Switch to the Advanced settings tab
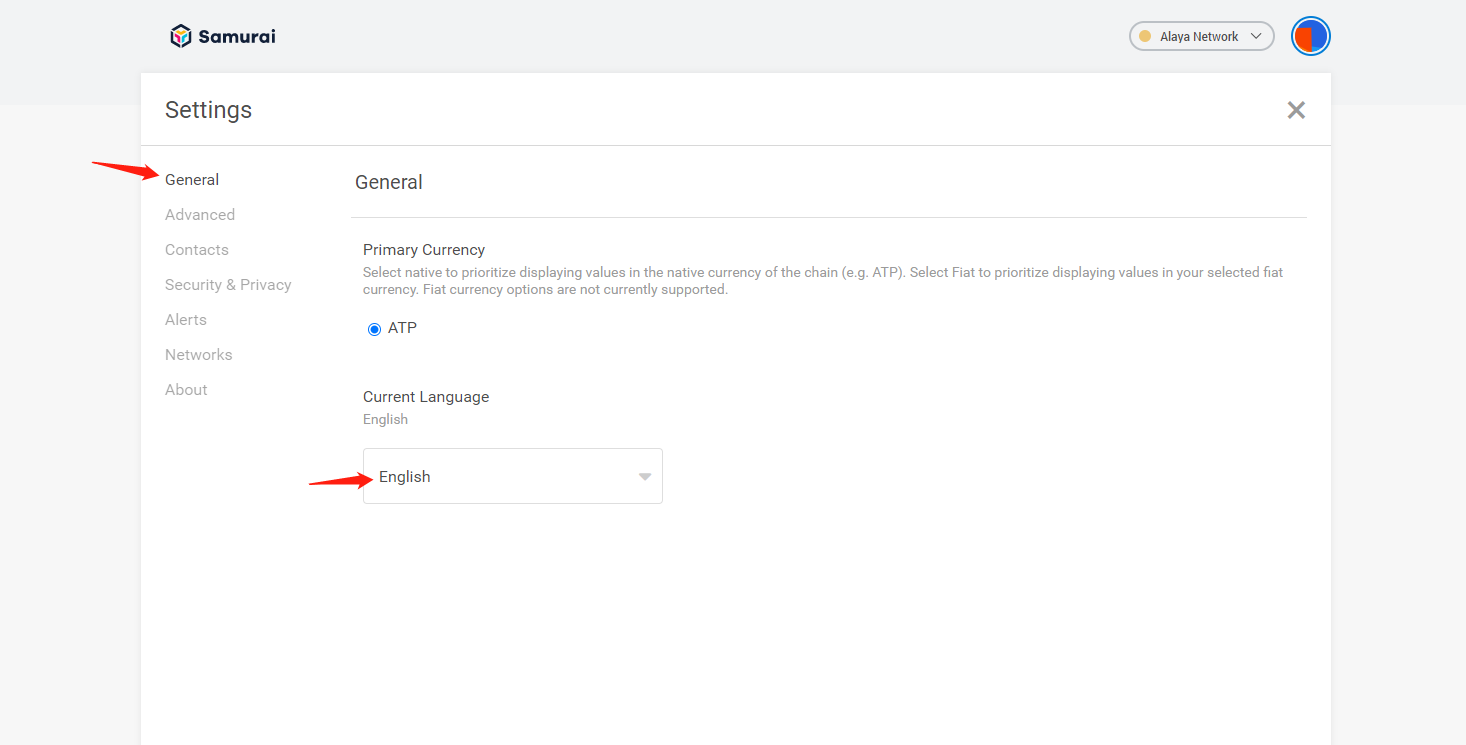The image size is (1466, 745). click(x=200, y=215)
